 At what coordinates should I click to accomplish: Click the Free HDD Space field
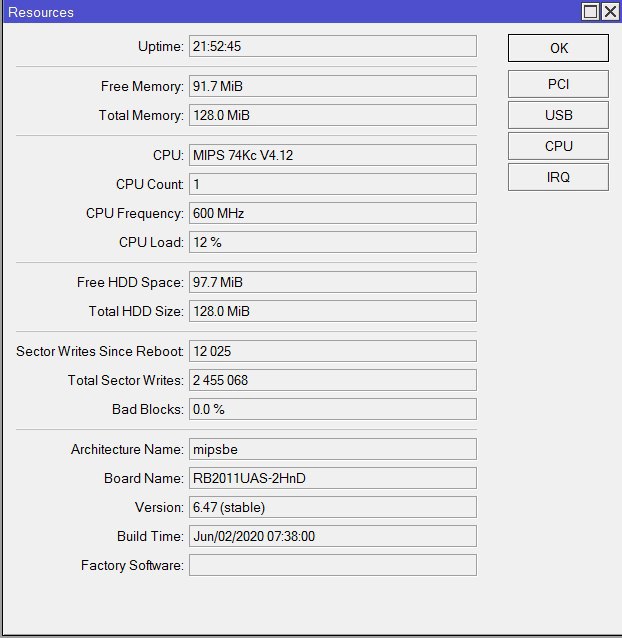[333, 282]
